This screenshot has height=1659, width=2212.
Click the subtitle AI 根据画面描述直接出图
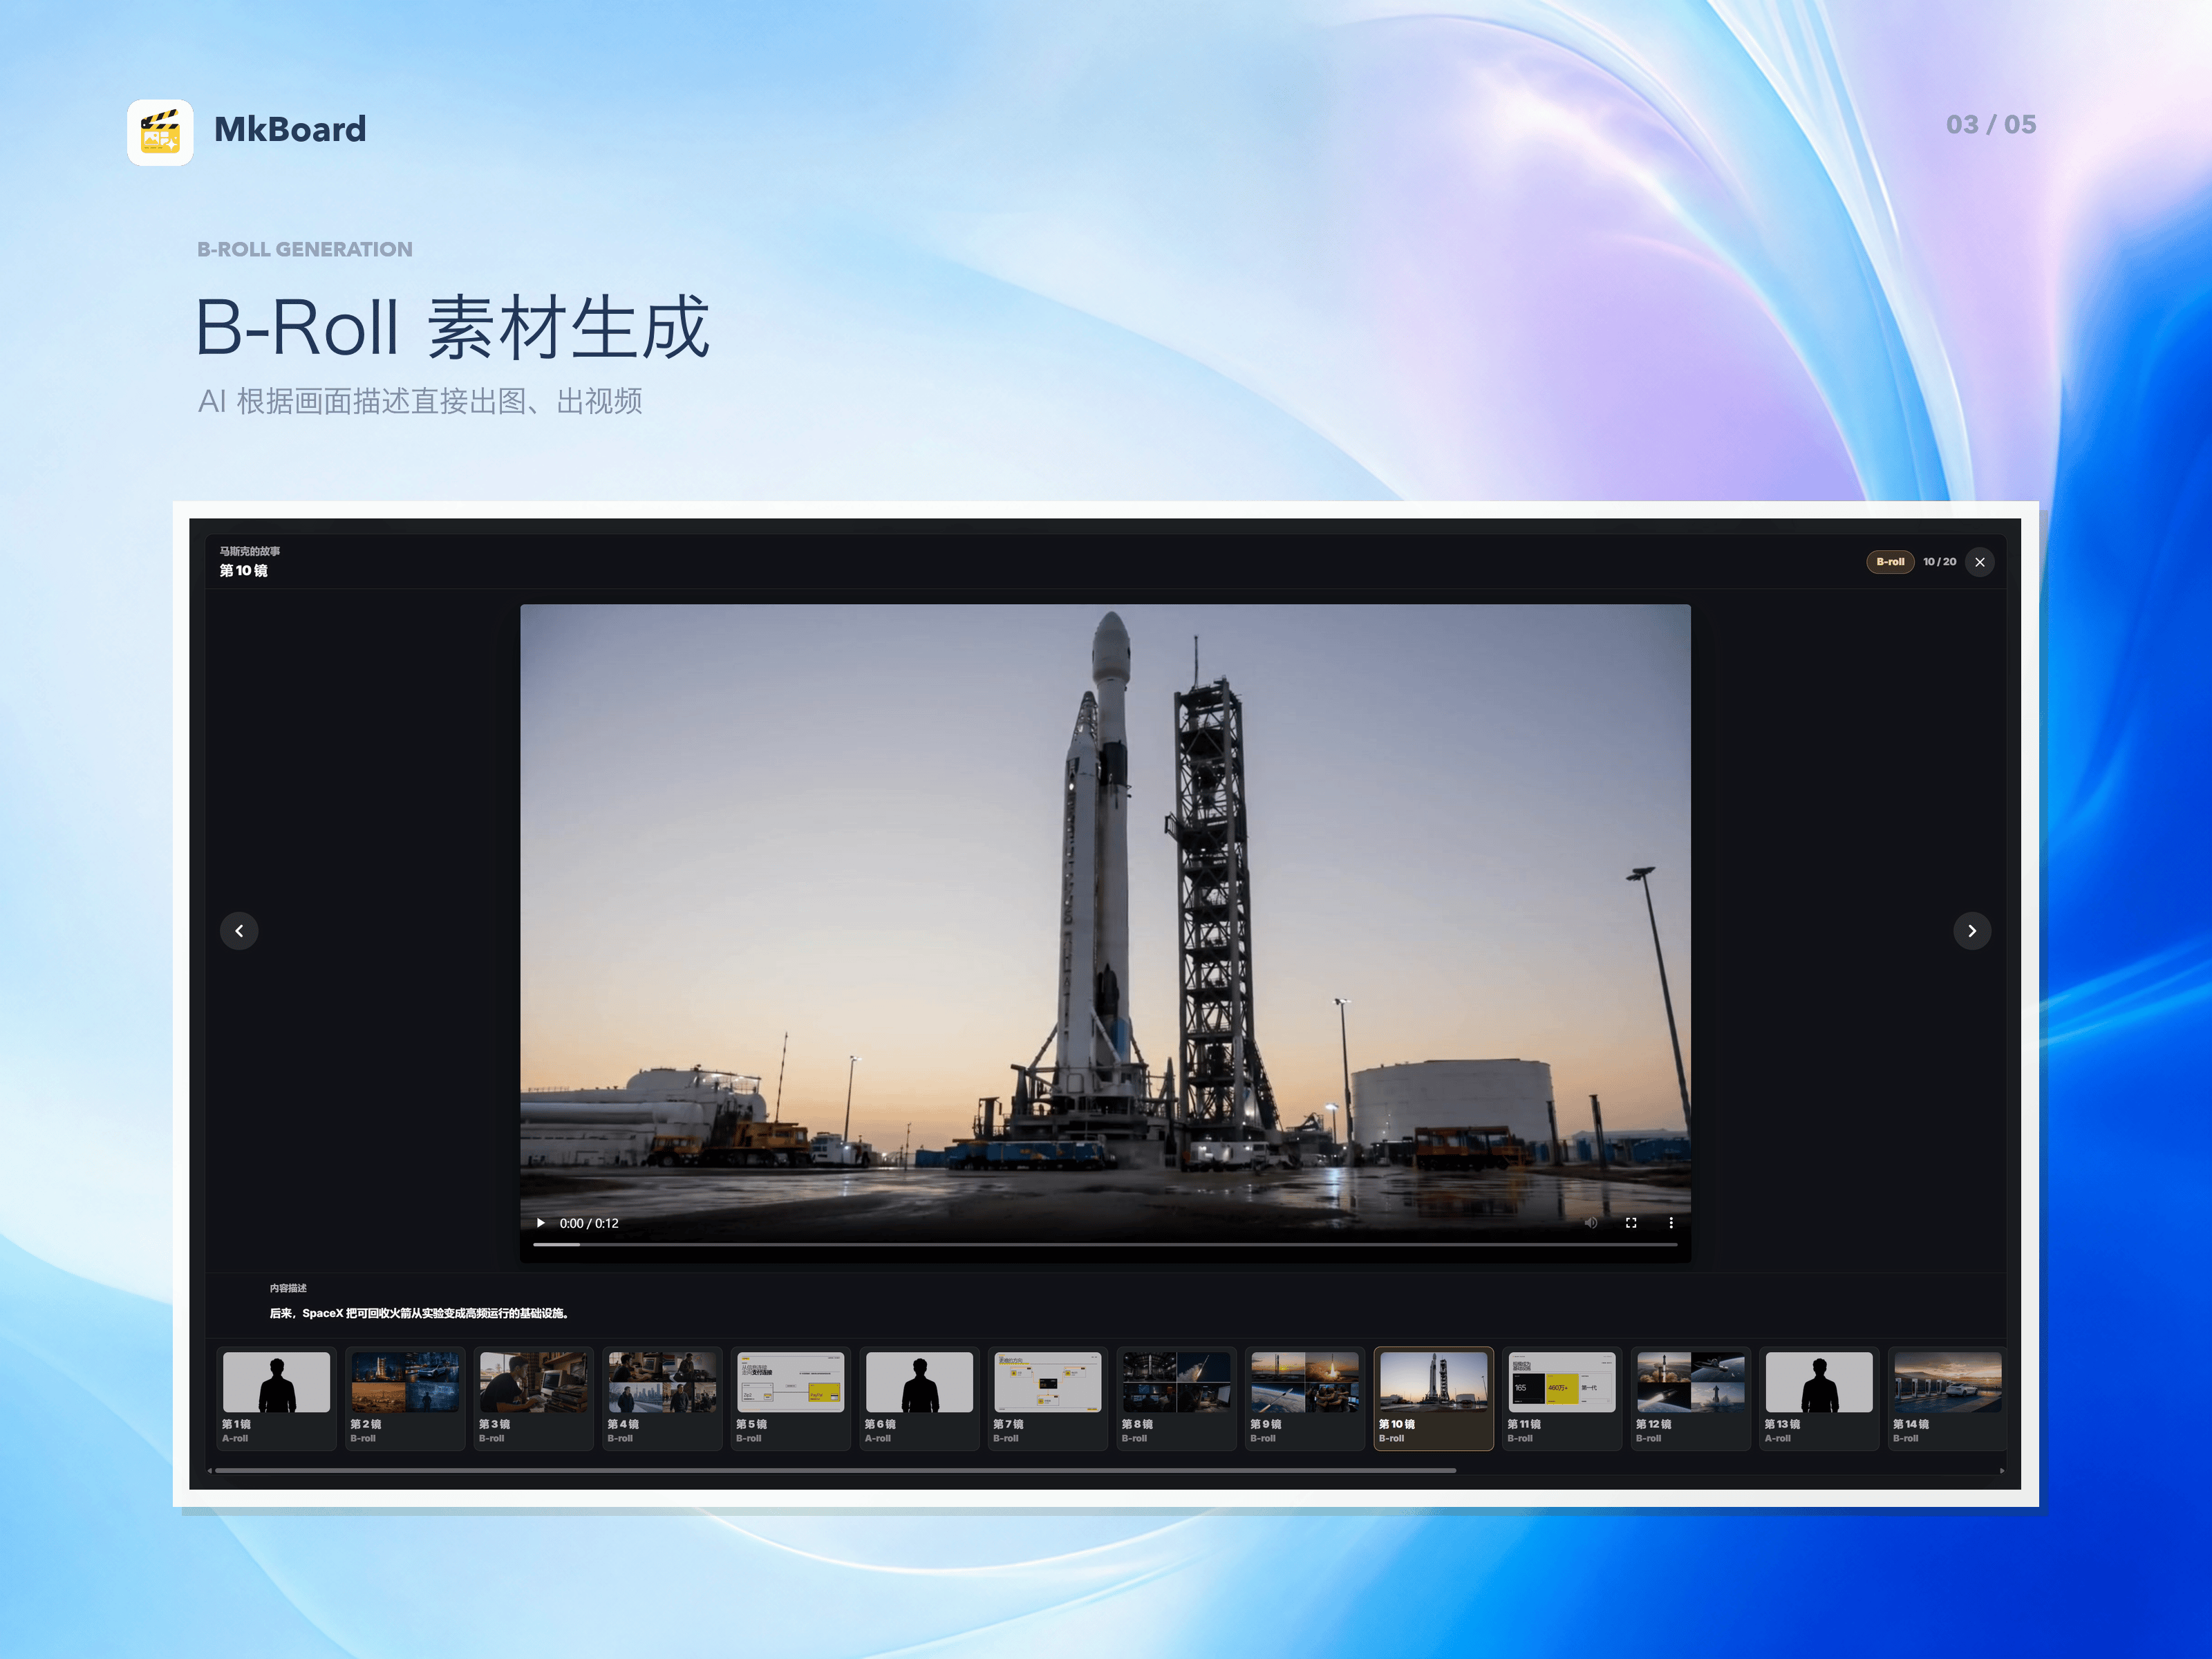click(420, 401)
